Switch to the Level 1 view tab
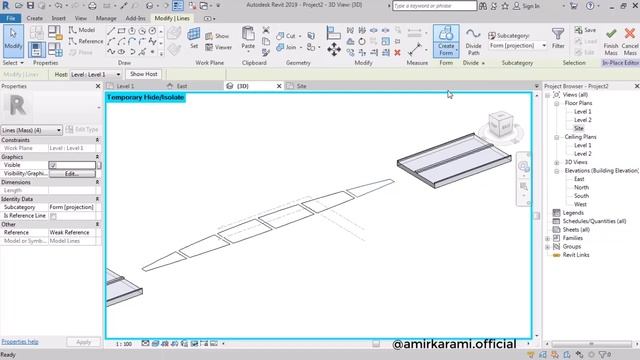640x360 pixels. (x=124, y=86)
